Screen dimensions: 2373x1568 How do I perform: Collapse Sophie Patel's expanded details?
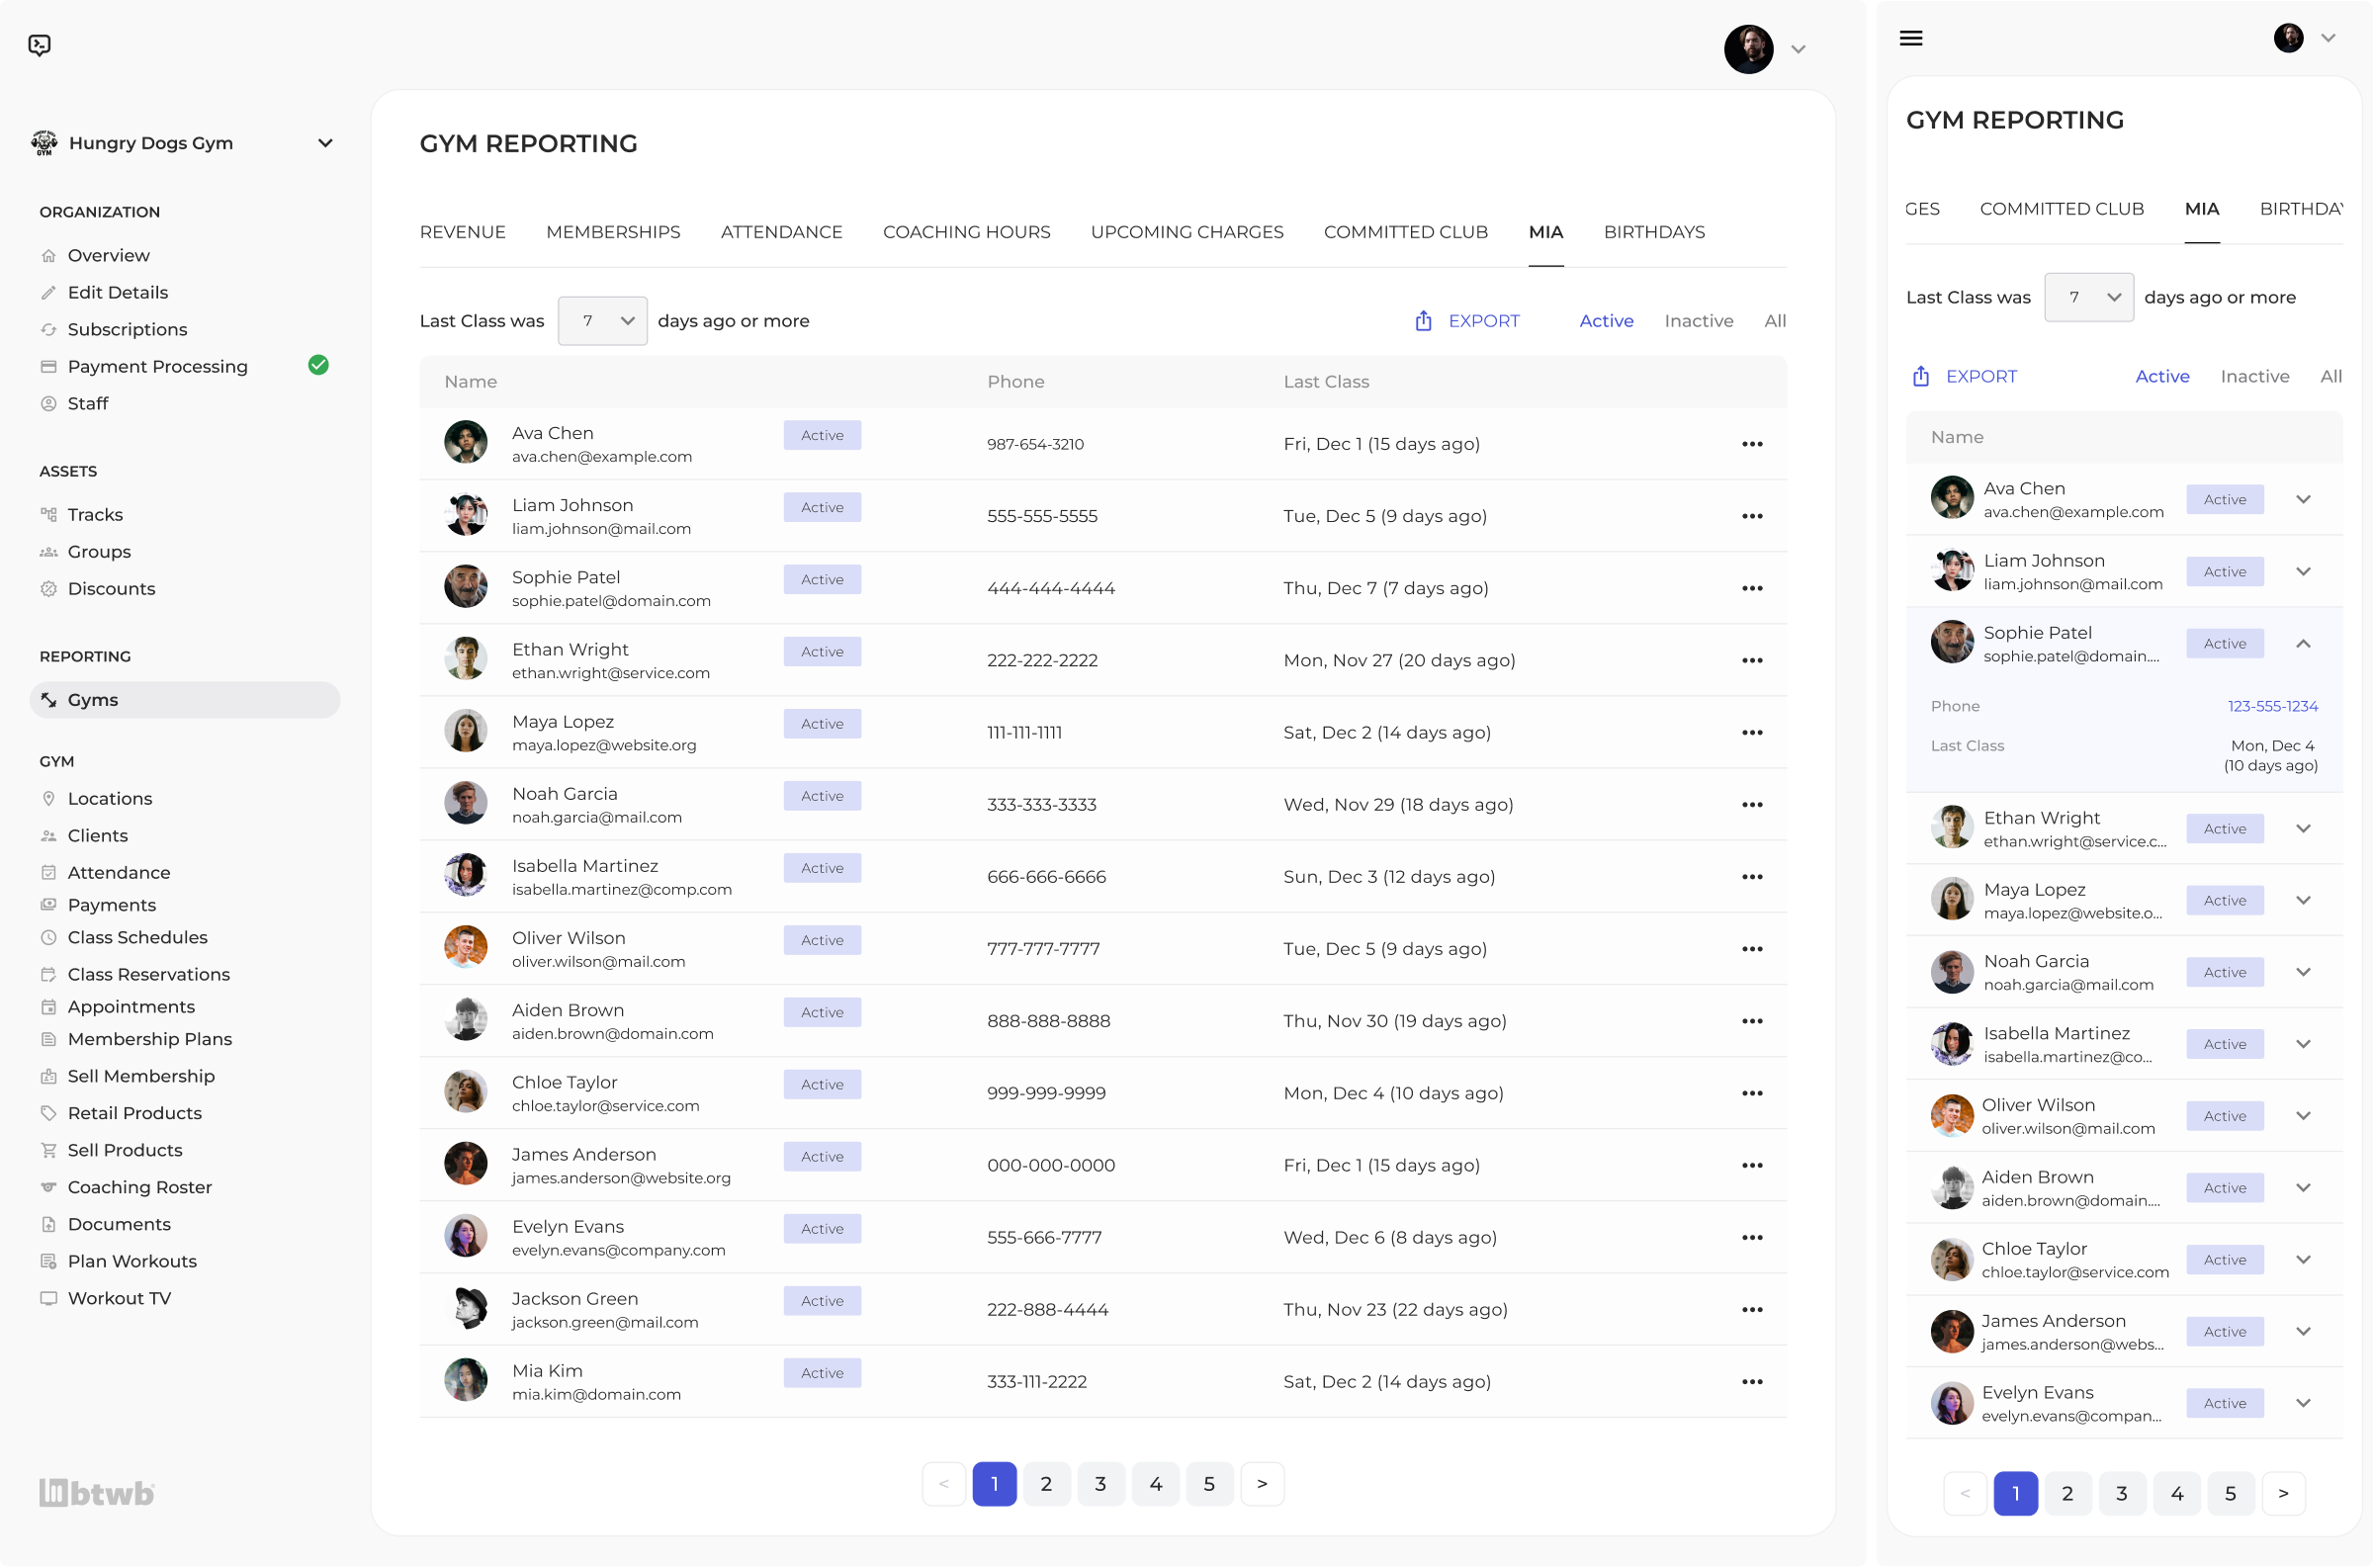click(x=2304, y=644)
